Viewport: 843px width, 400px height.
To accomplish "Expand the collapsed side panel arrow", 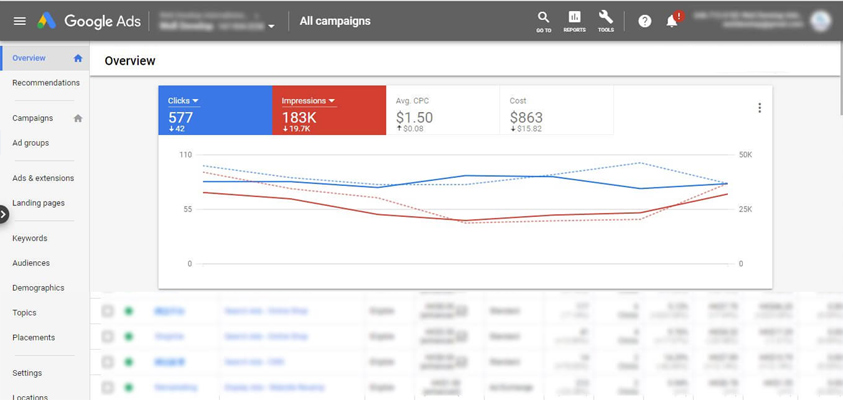I will (4, 213).
